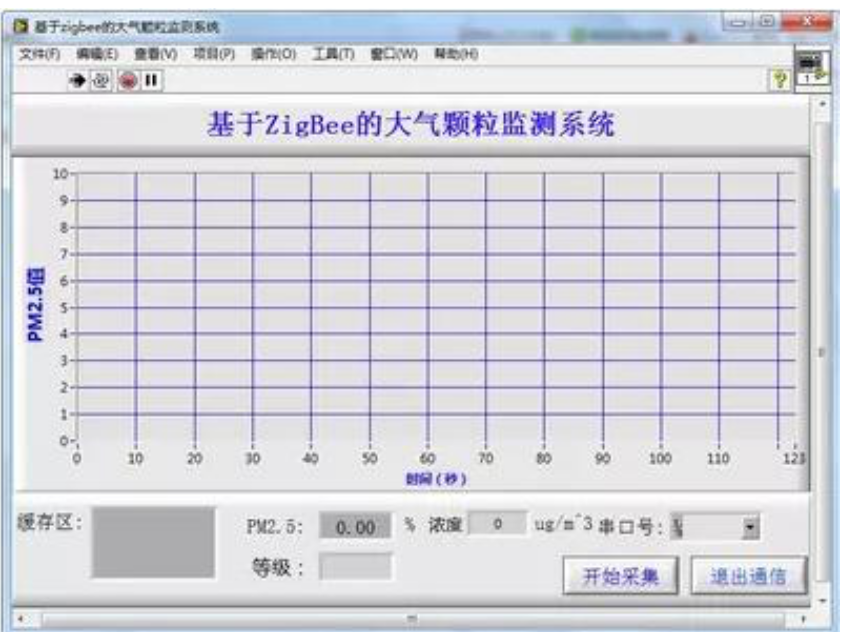Open the 工具(T) menu
This screenshot has width=847, height=632.
pos(333,53)
